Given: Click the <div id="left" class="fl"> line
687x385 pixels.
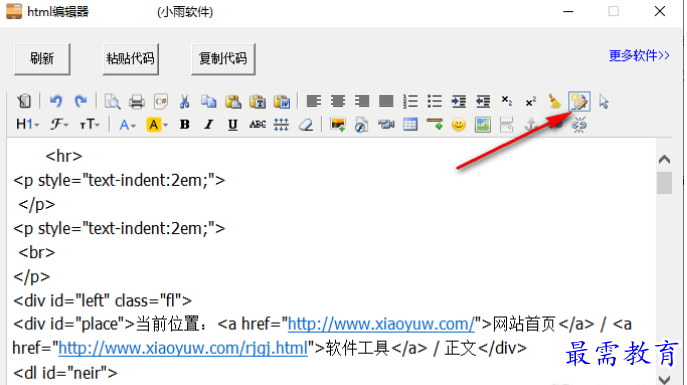Looking at the screenshot, I should coord(103,300).
